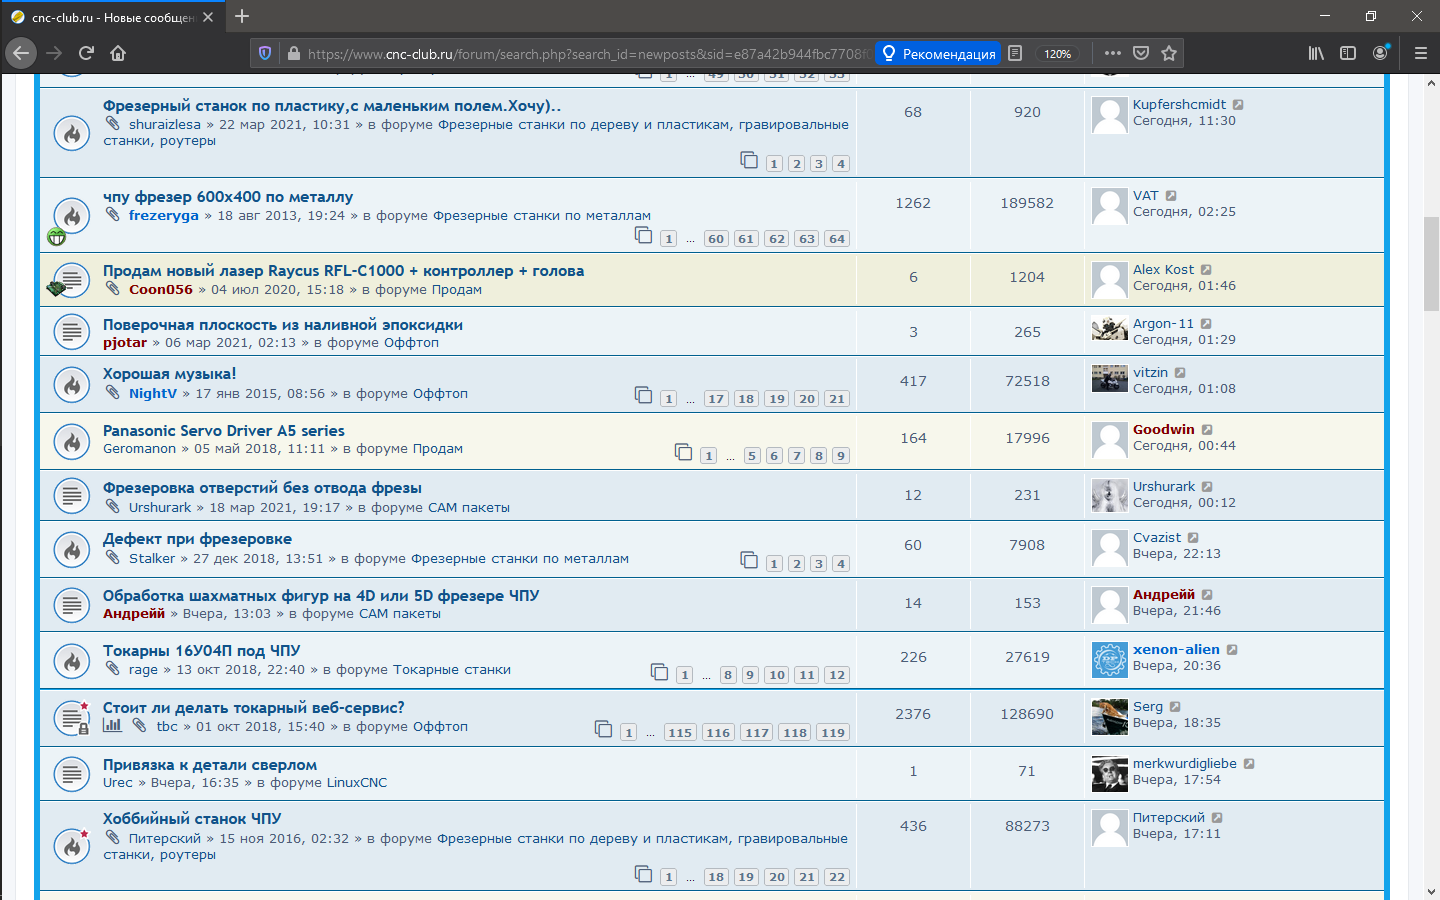Image resolution: width=1440 pixels, height=900 pixels.
Task: Click attachment paperclip beside frezeryga
Action: tap(113, 214)
